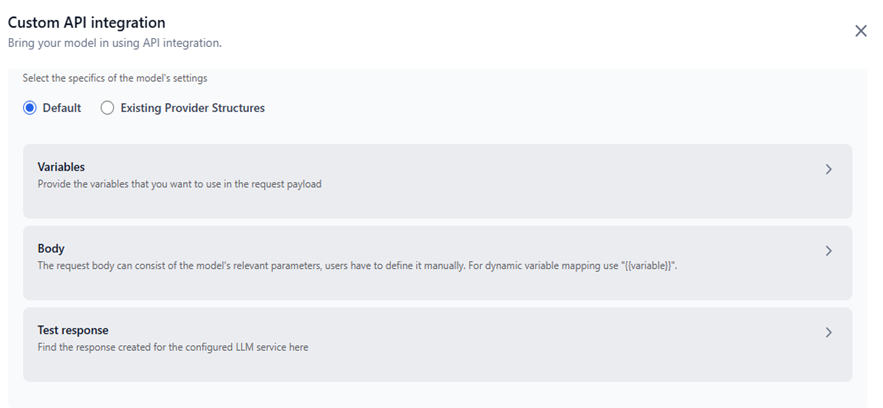Click the chevron arrow on the Body row
Image resolution: width=883 pixels, height=408 pixels.
(828, 251)
